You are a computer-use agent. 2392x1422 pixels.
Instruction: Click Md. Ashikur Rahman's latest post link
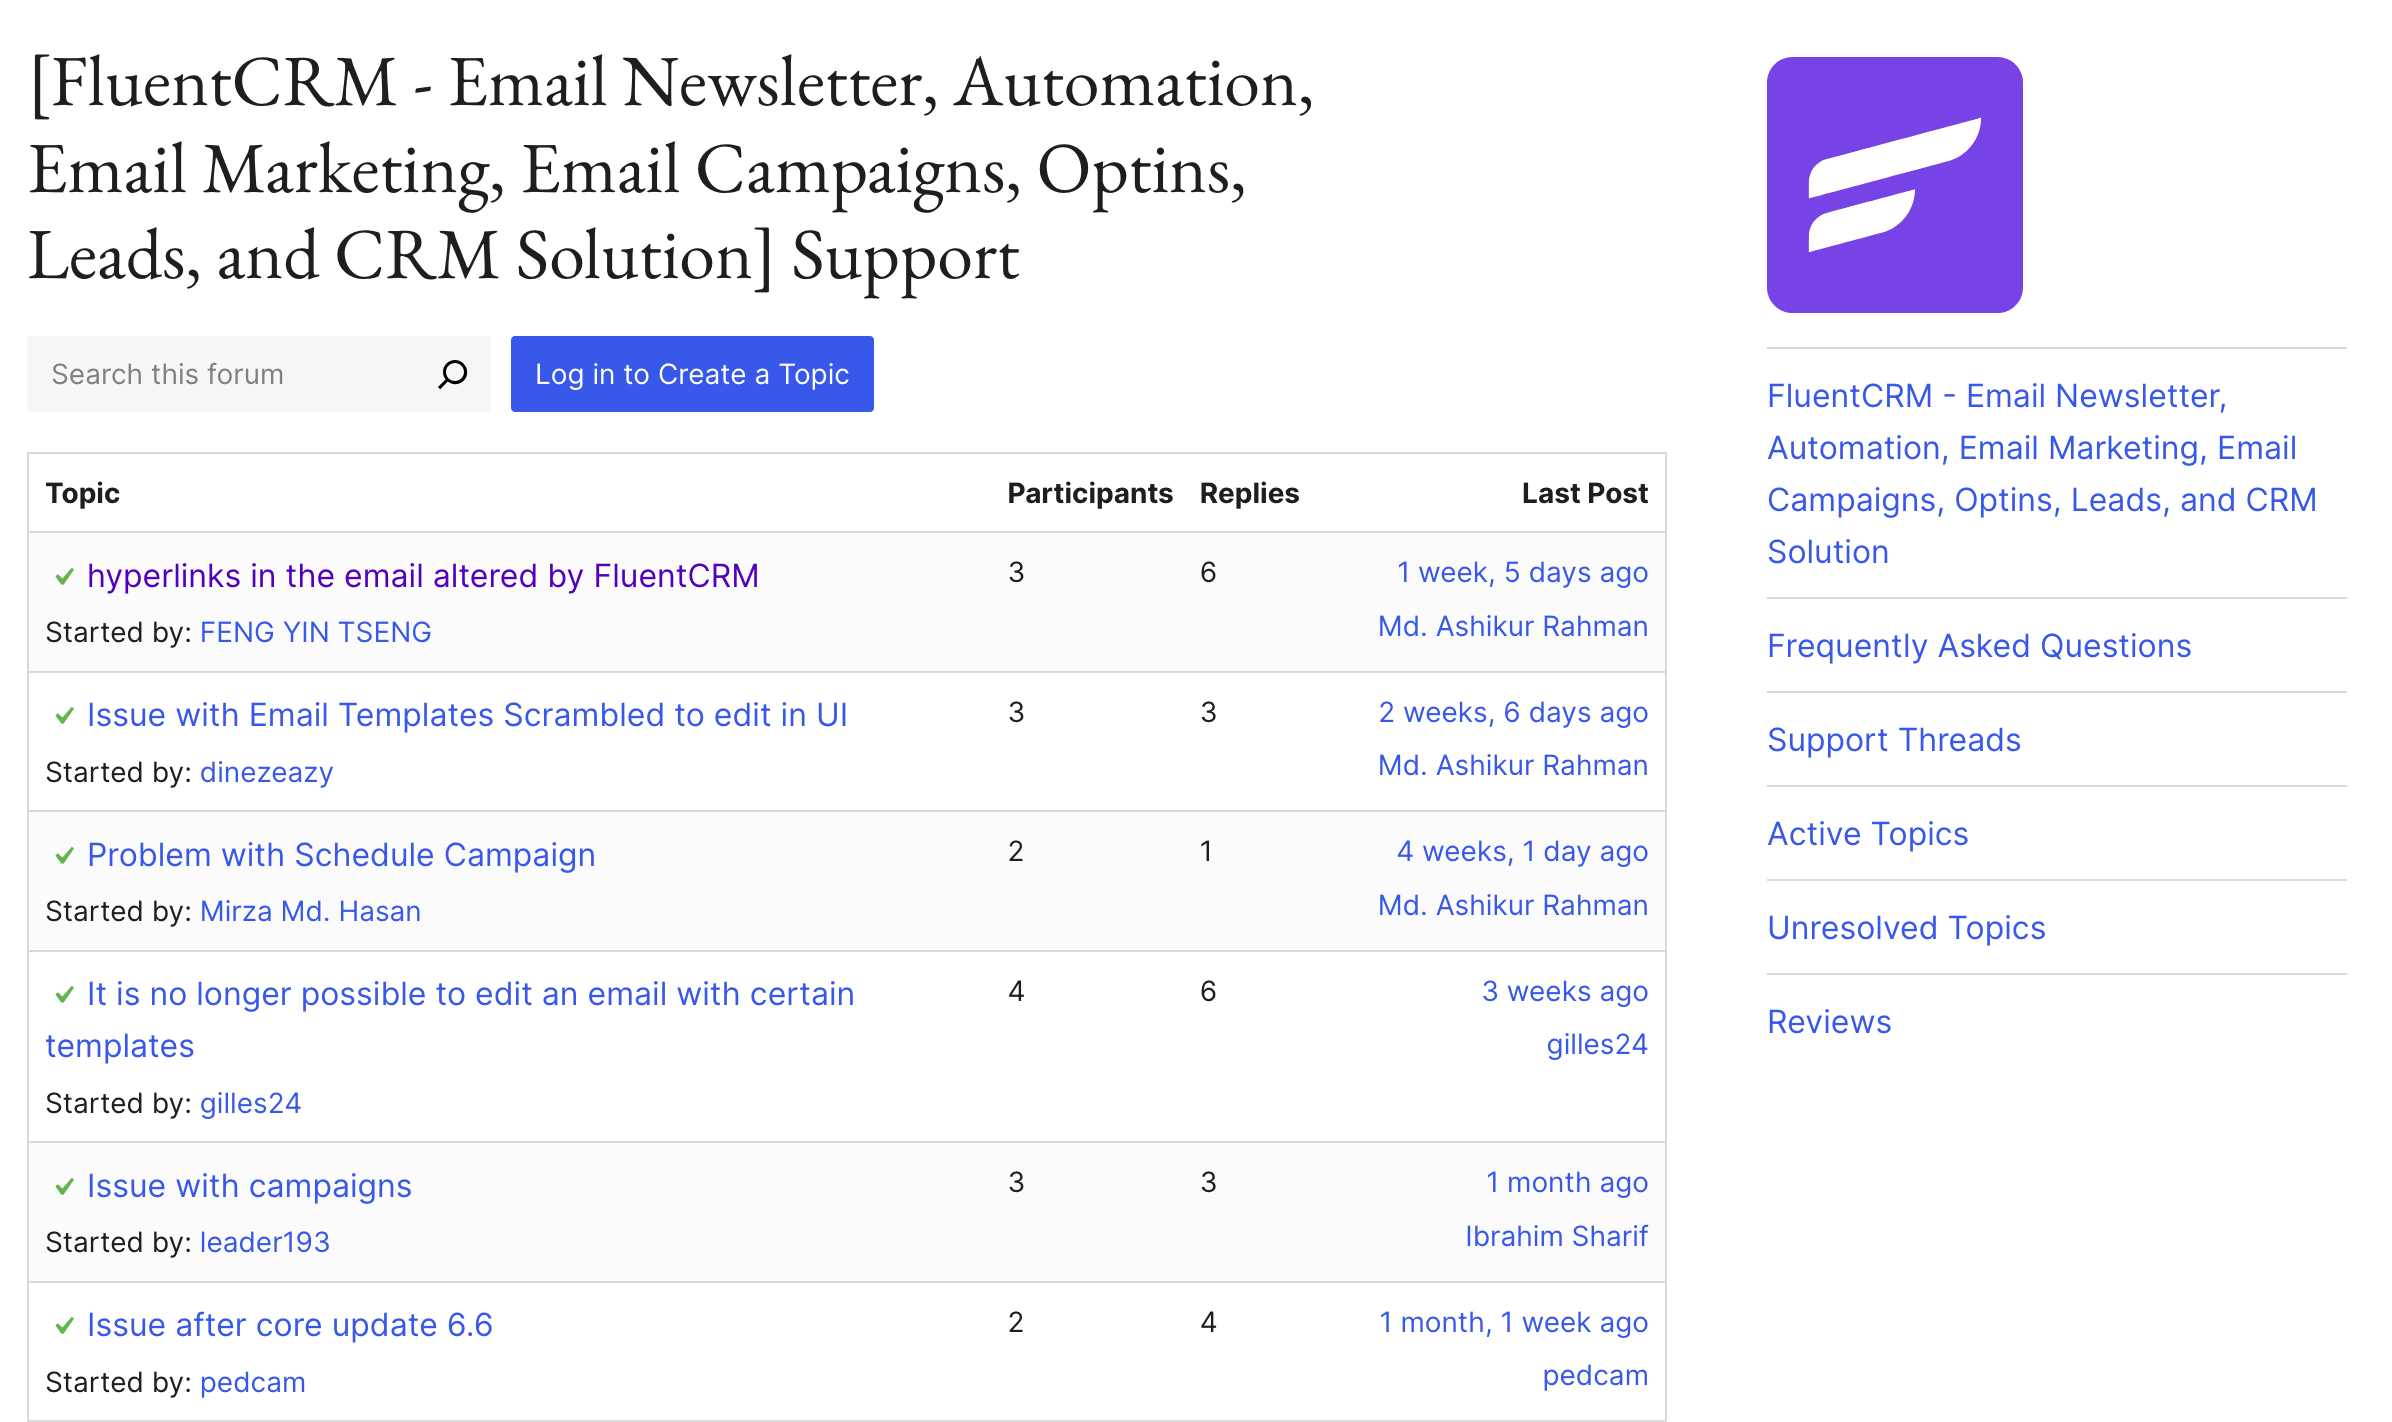coord(1512,626)
